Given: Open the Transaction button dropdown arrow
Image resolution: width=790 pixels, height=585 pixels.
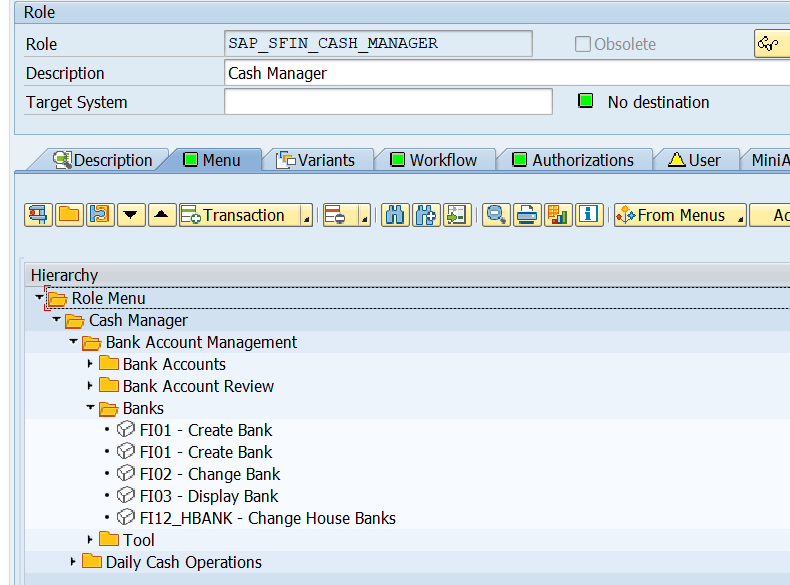Looking at the screenshot, I should 306,216.
